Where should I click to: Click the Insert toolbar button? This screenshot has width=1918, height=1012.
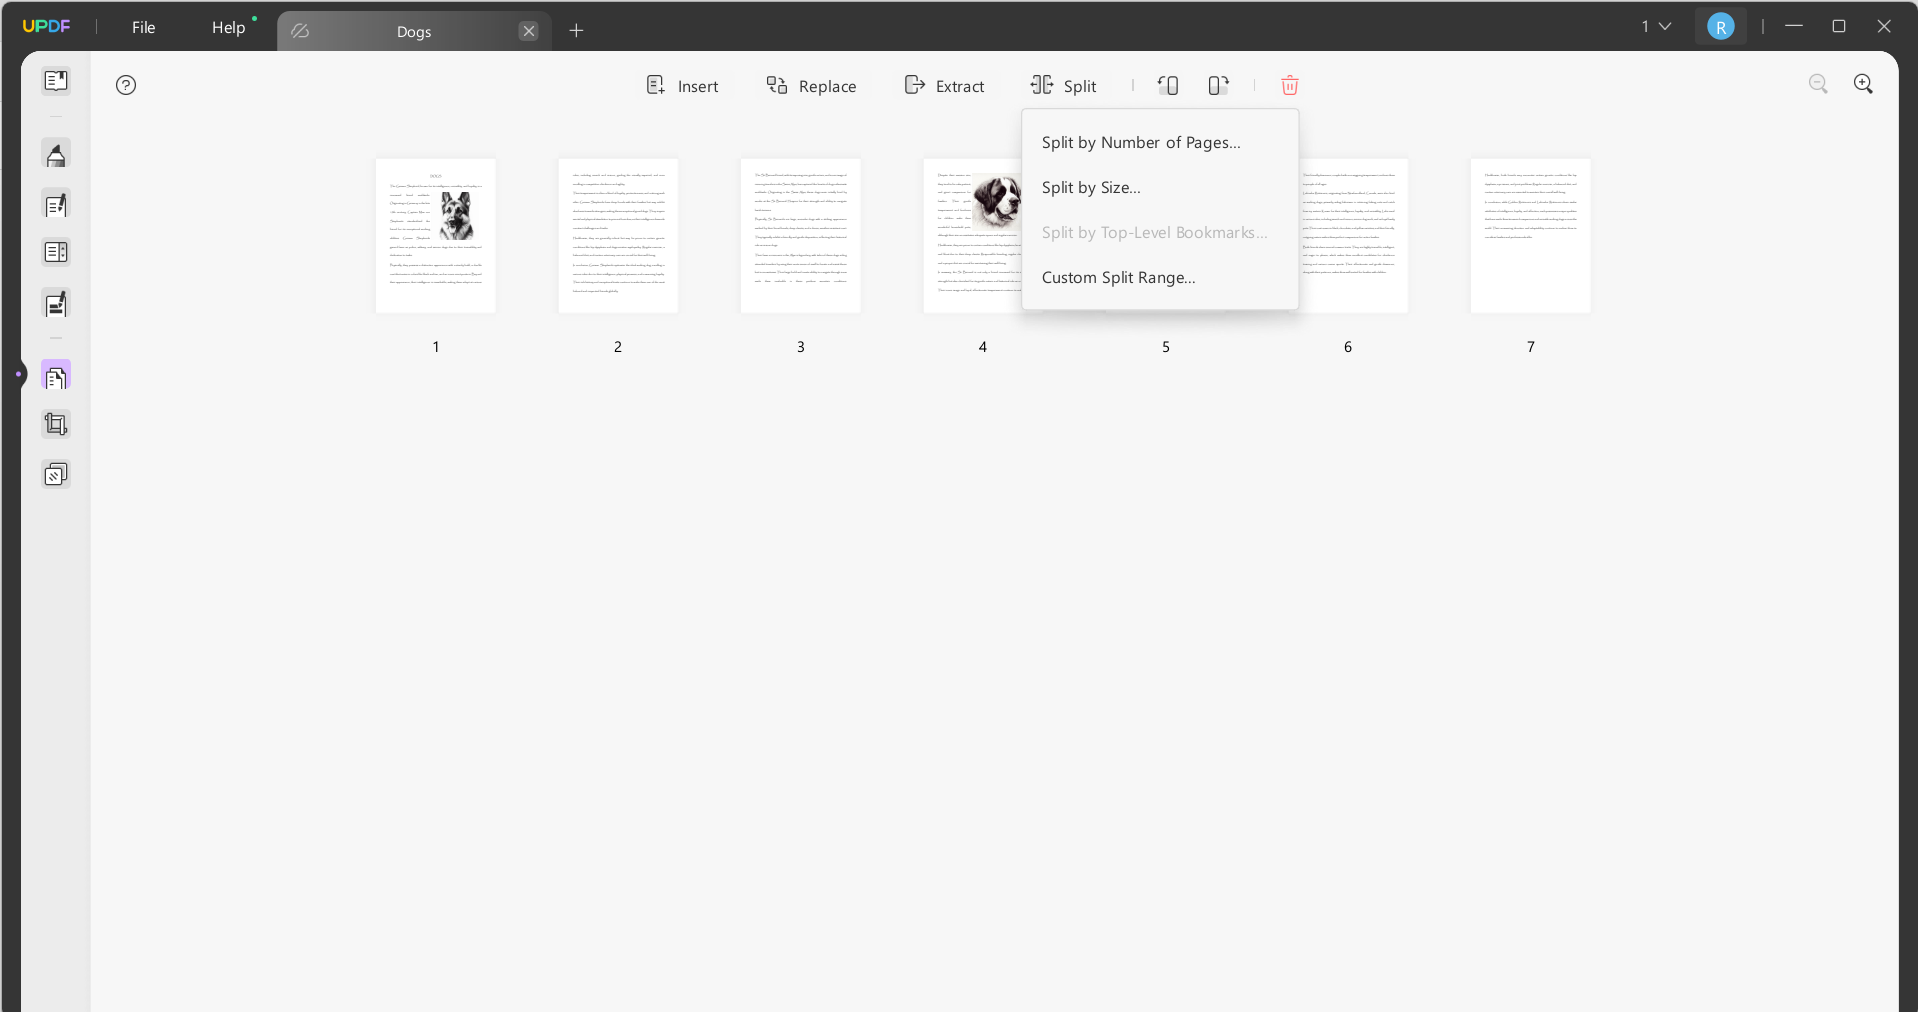683,86
